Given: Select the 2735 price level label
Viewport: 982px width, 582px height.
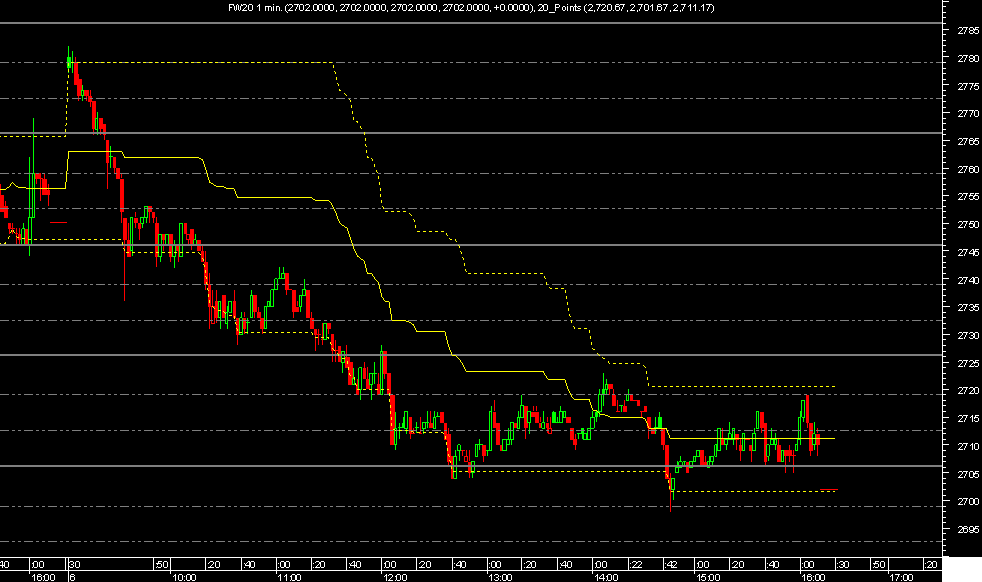Looking at the screenshot, I should (x=968, y=307).
